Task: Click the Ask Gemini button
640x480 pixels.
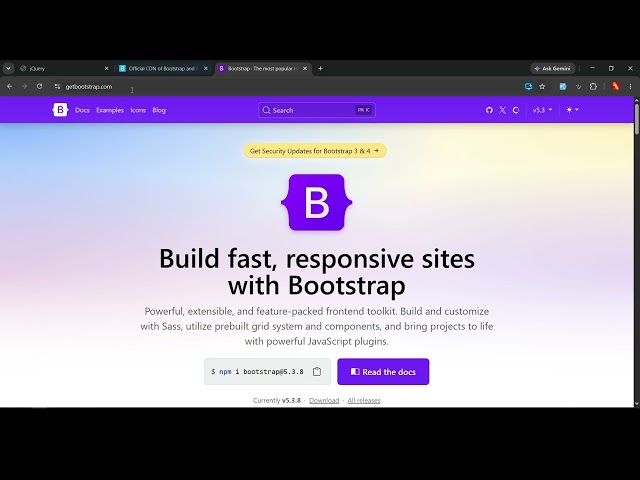Action: point(553,69)
